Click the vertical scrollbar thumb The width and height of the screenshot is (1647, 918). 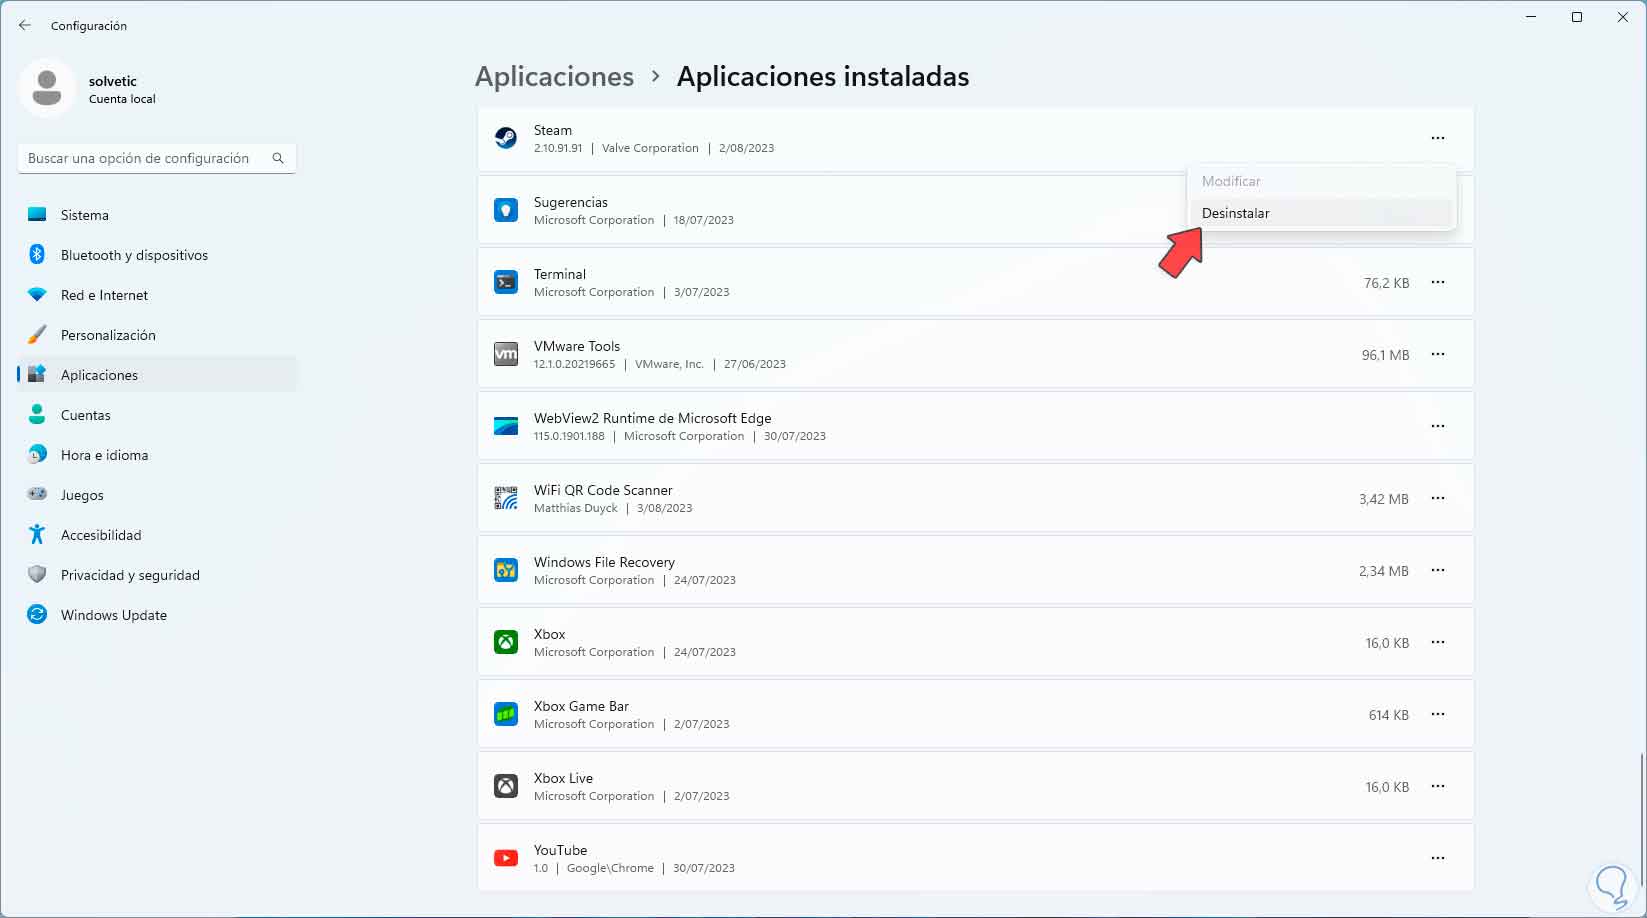coord(1641,818)
